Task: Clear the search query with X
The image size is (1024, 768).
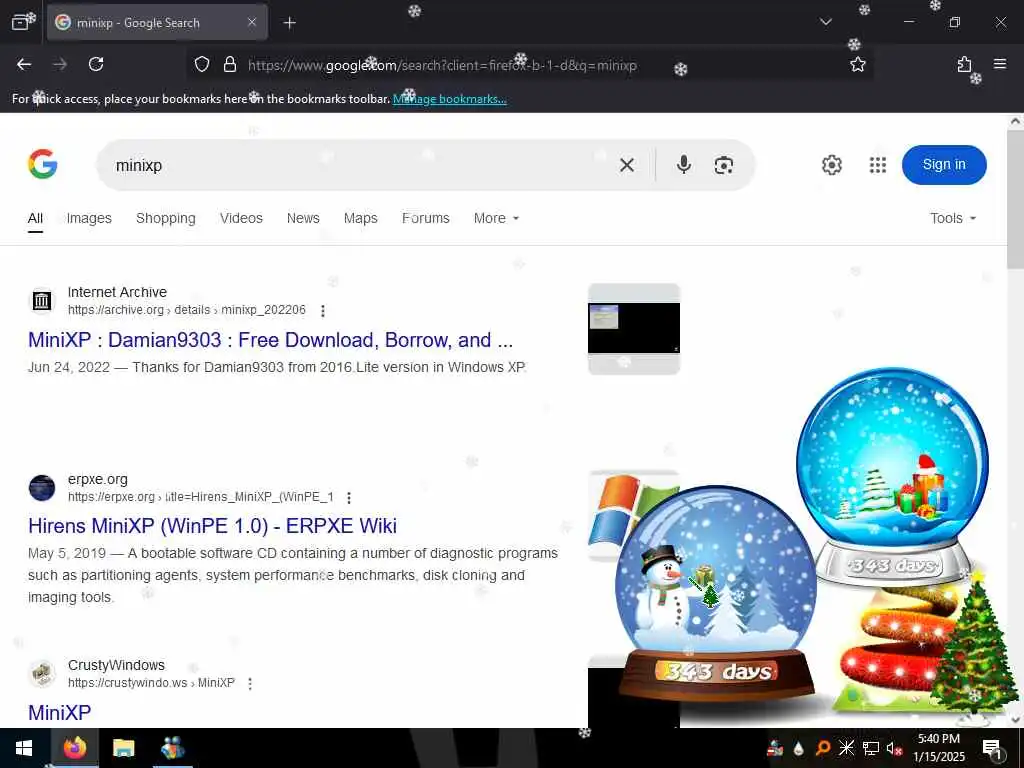Action: [x=626, y=165]
